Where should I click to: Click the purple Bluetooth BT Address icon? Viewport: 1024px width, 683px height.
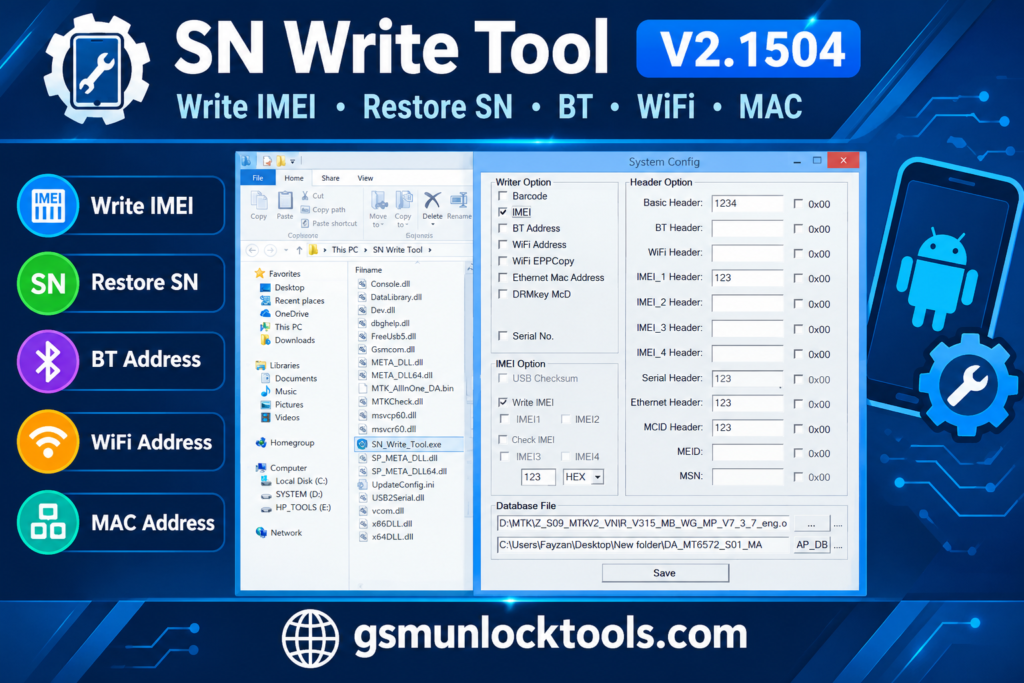(x=48, y=361)
